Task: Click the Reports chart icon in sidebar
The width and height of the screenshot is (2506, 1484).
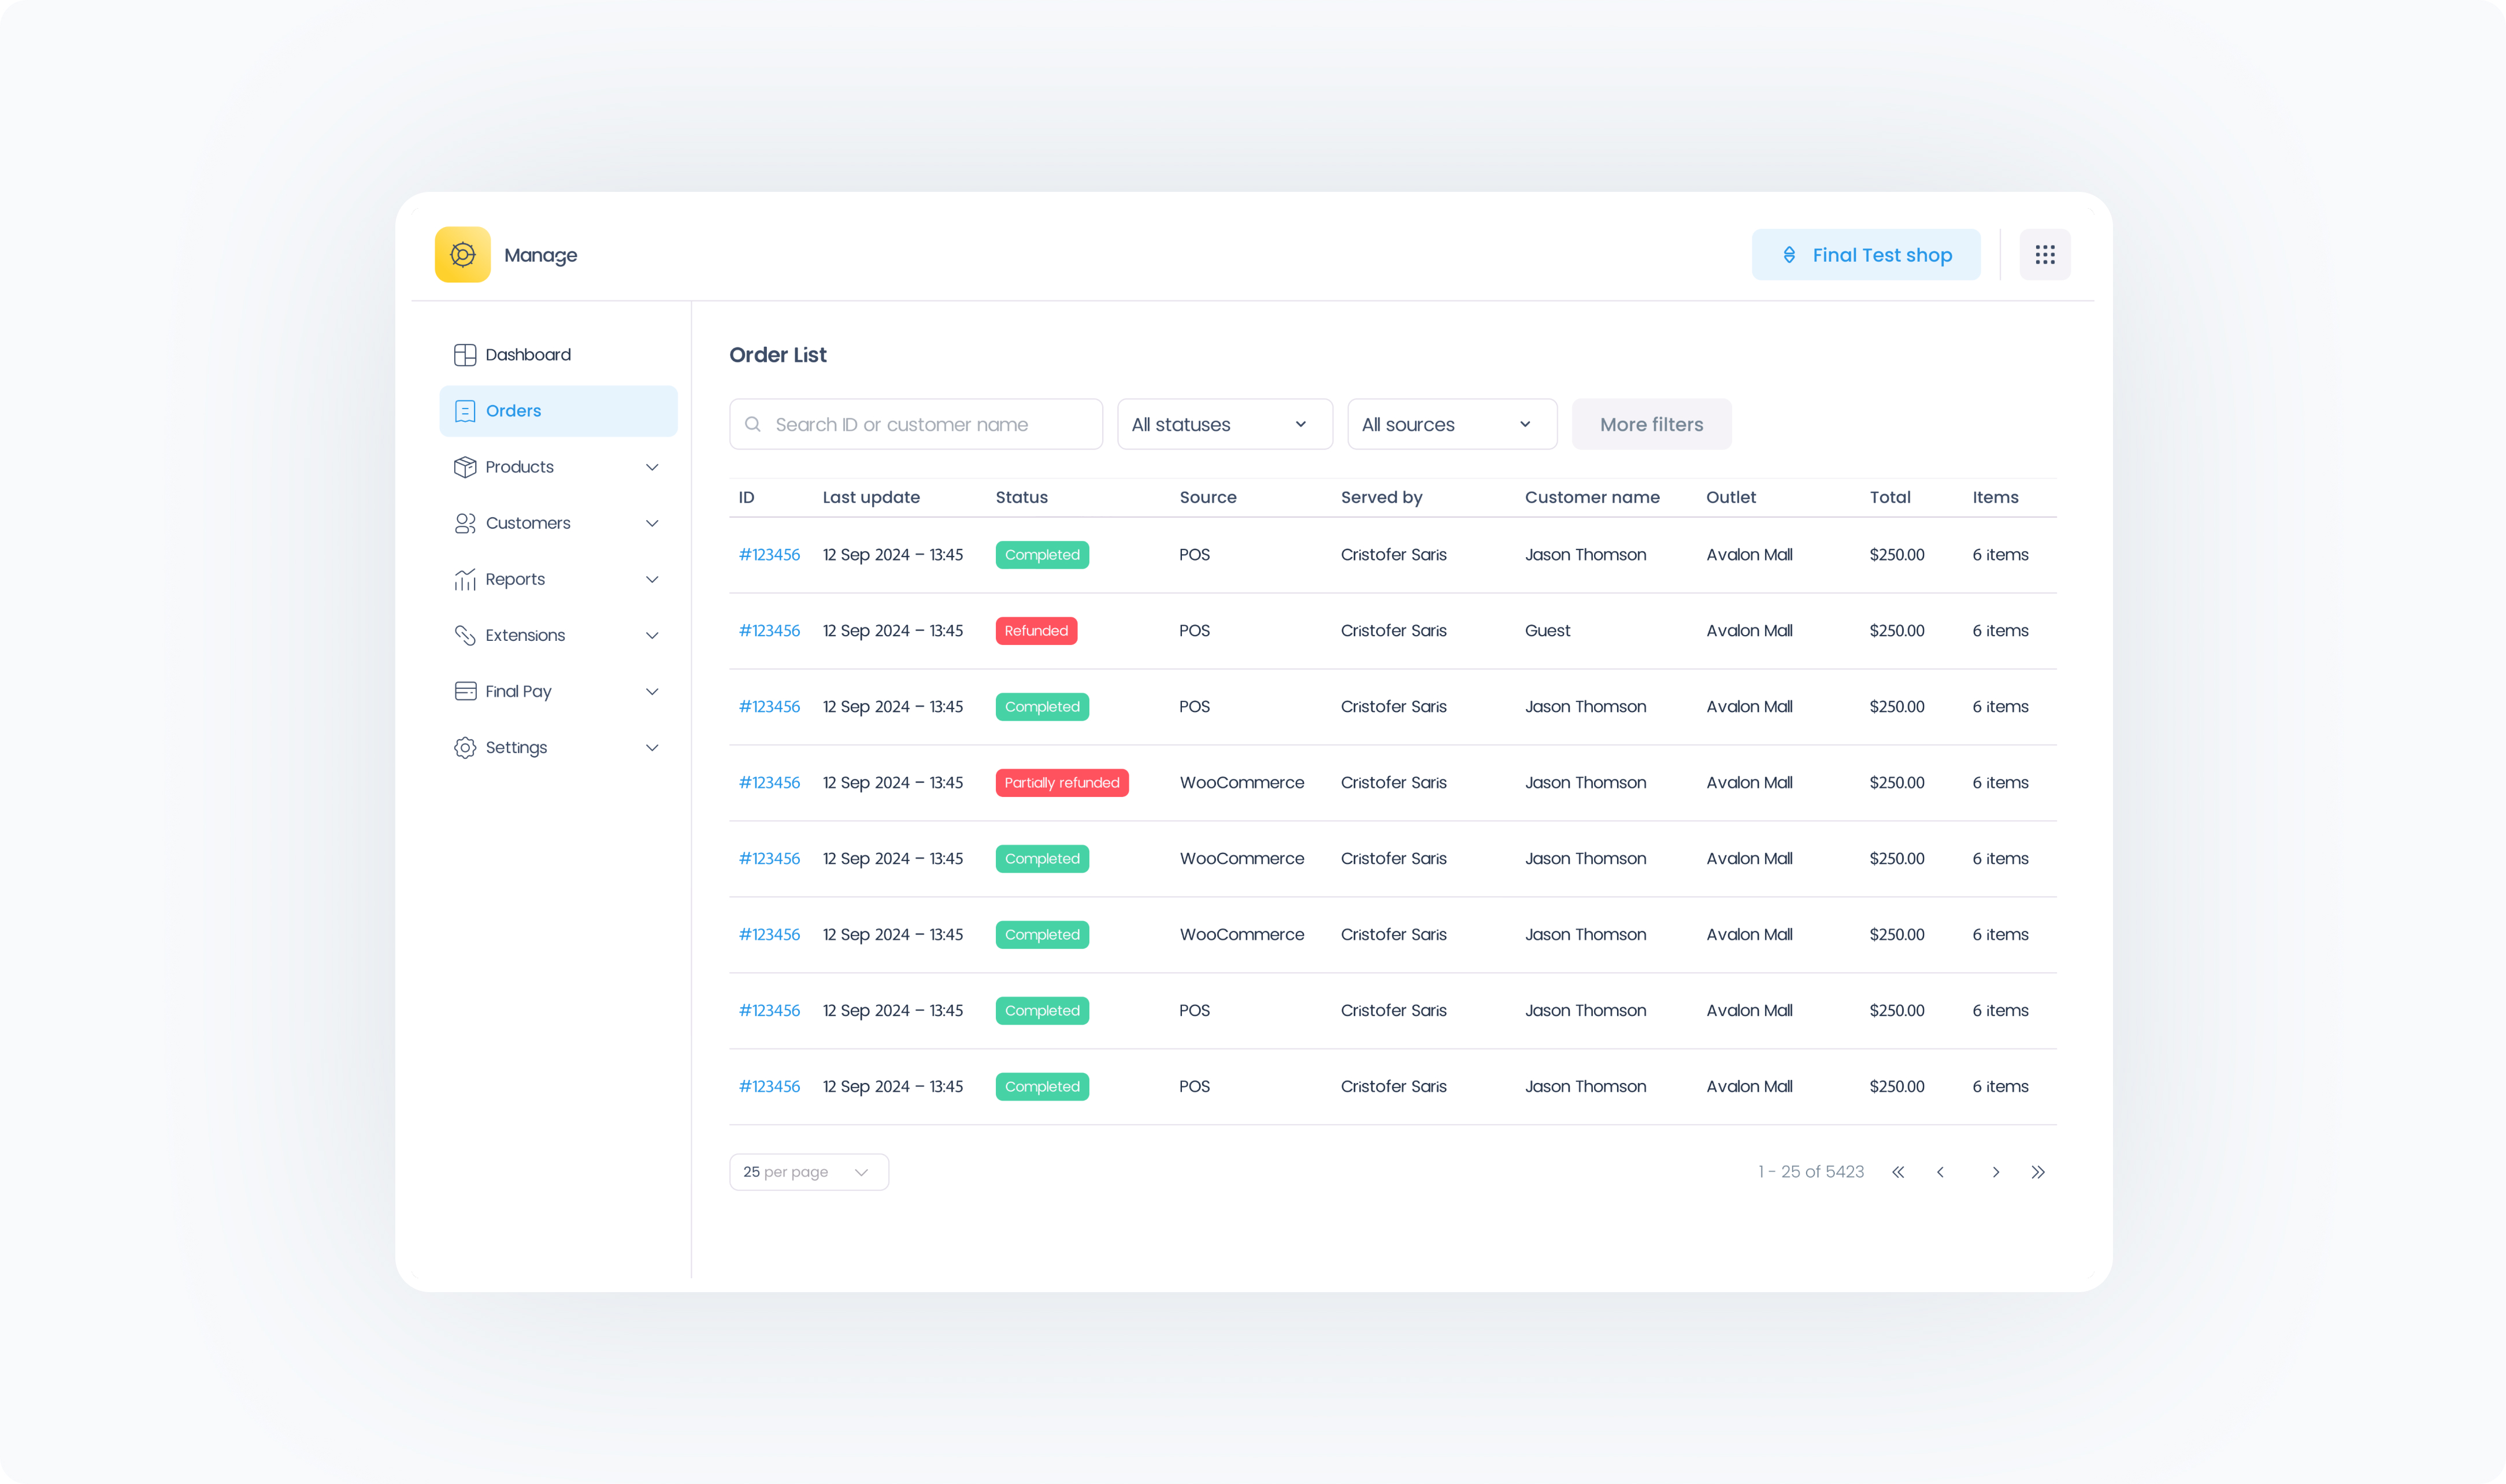Action: pyautogui.click(x=465, y=579)
